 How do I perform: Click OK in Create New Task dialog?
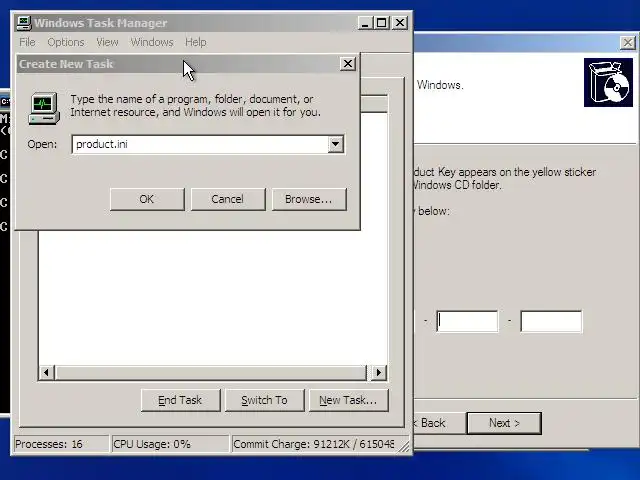tap(147, 199)
